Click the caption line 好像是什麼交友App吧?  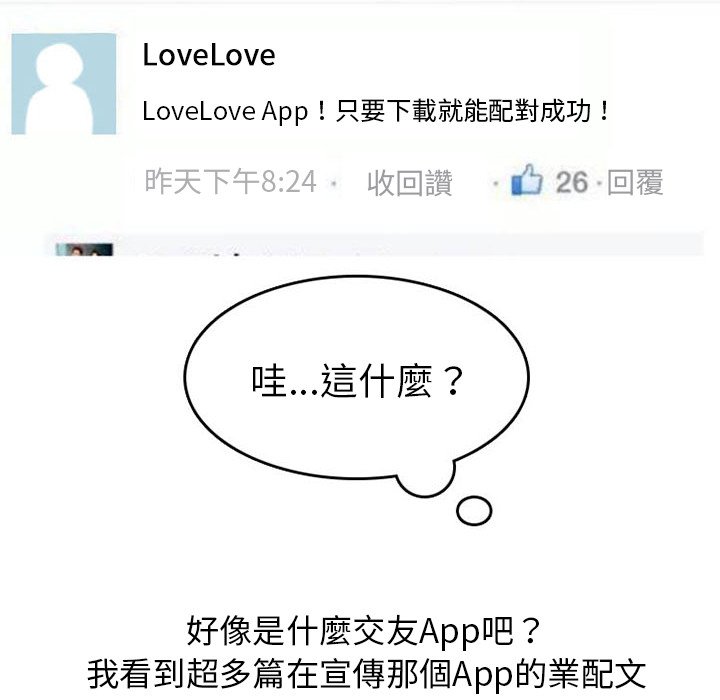[364, 631]
